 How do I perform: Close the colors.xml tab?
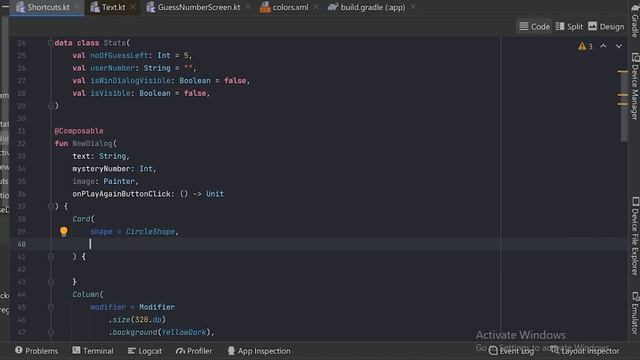coord(316,7)
